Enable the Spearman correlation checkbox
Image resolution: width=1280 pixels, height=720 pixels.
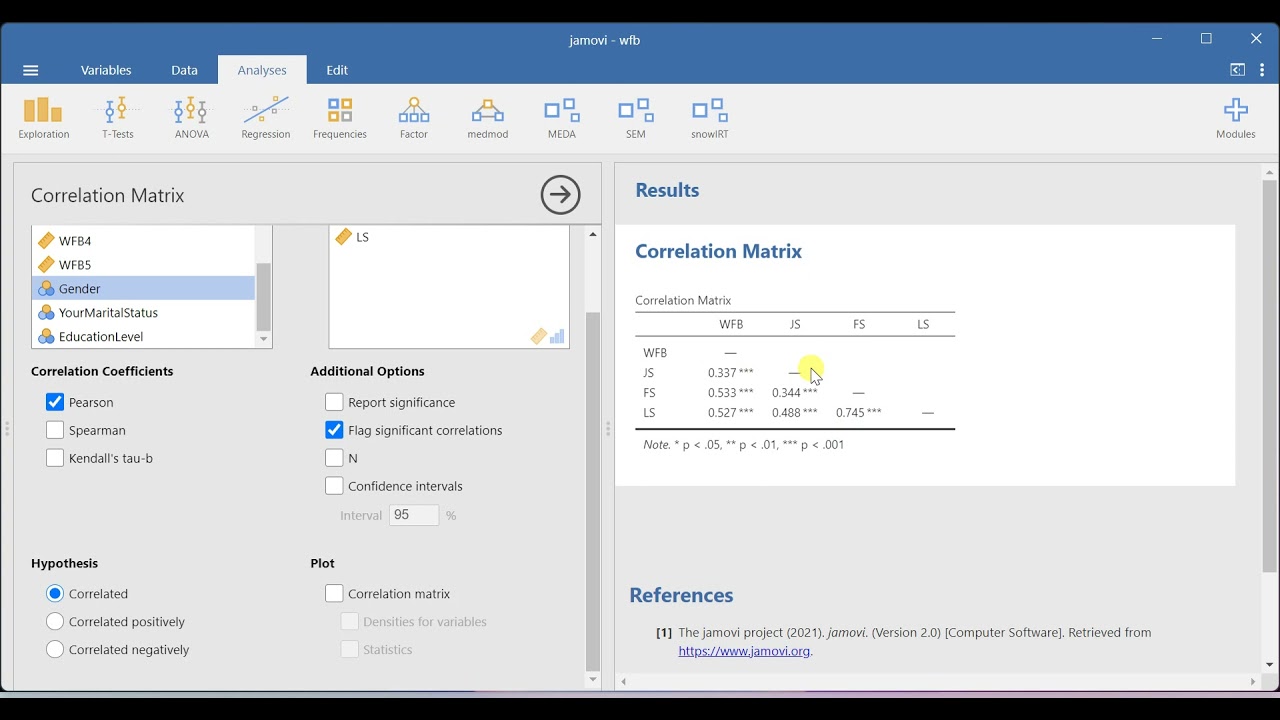(x=55, y=430)
